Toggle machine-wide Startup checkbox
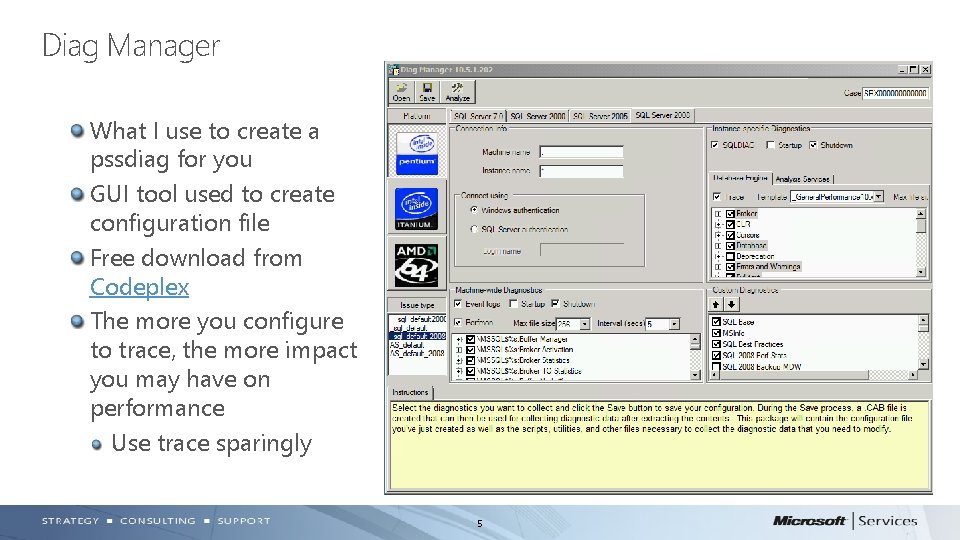Screen dimensions: 960x540 tap(514, 304)
